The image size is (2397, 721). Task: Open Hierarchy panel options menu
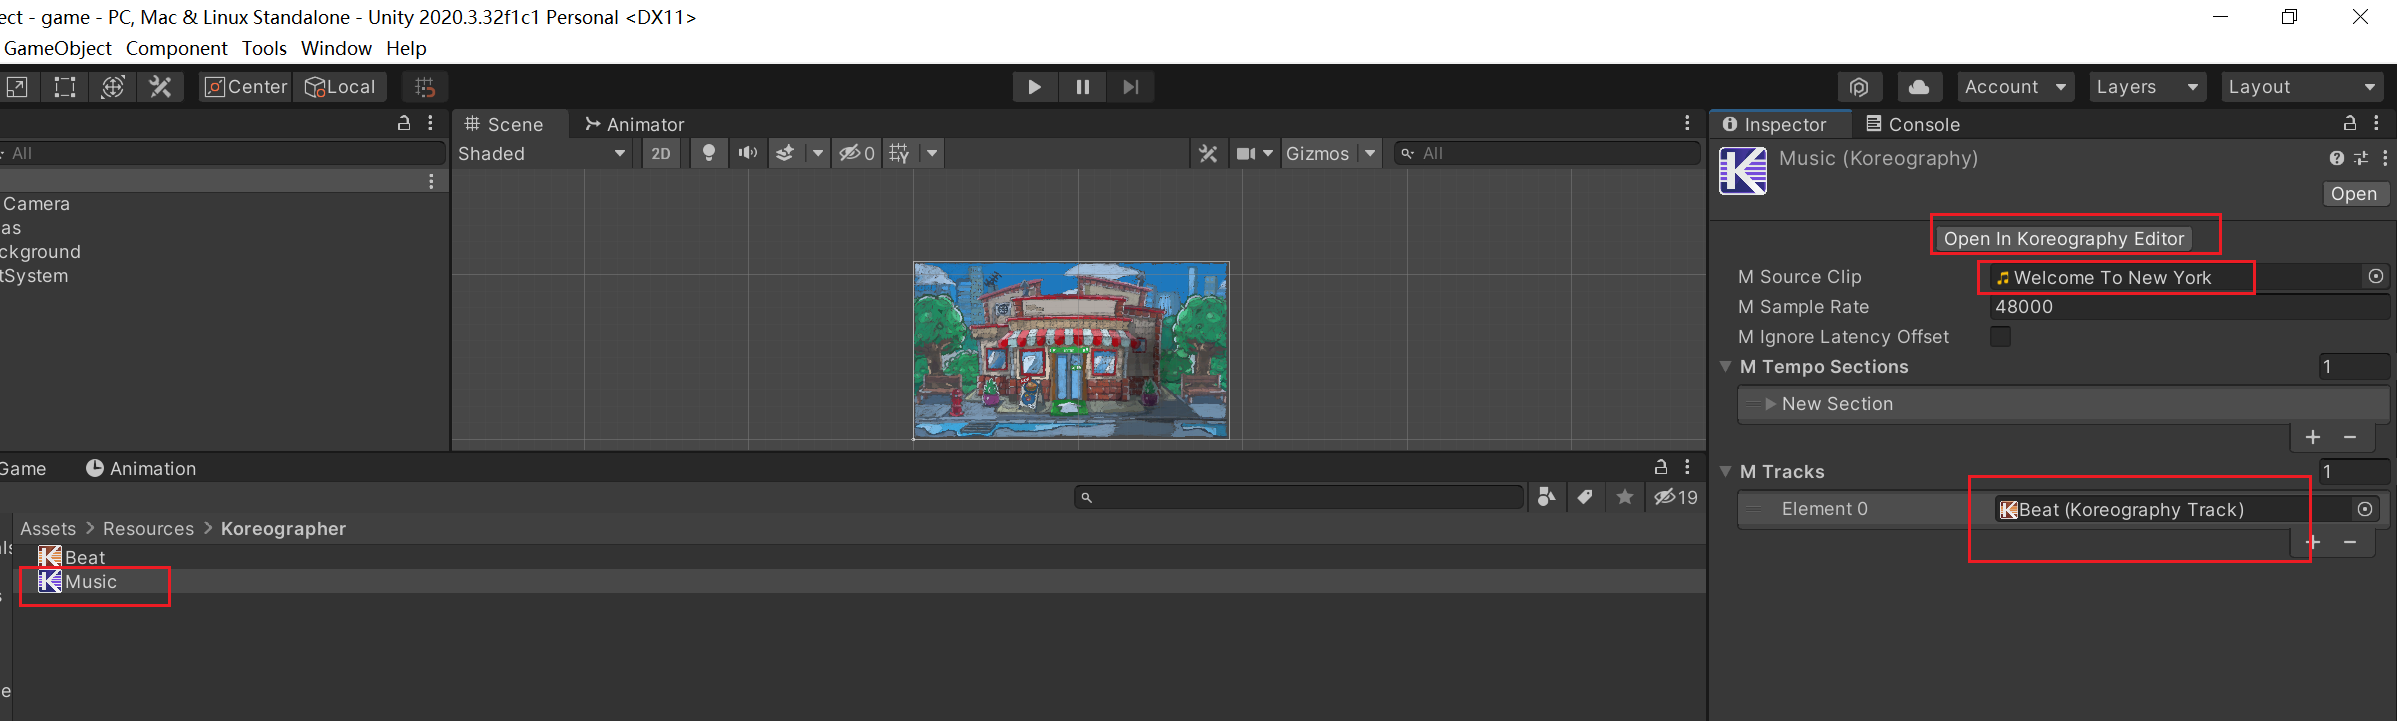[431, 123]
